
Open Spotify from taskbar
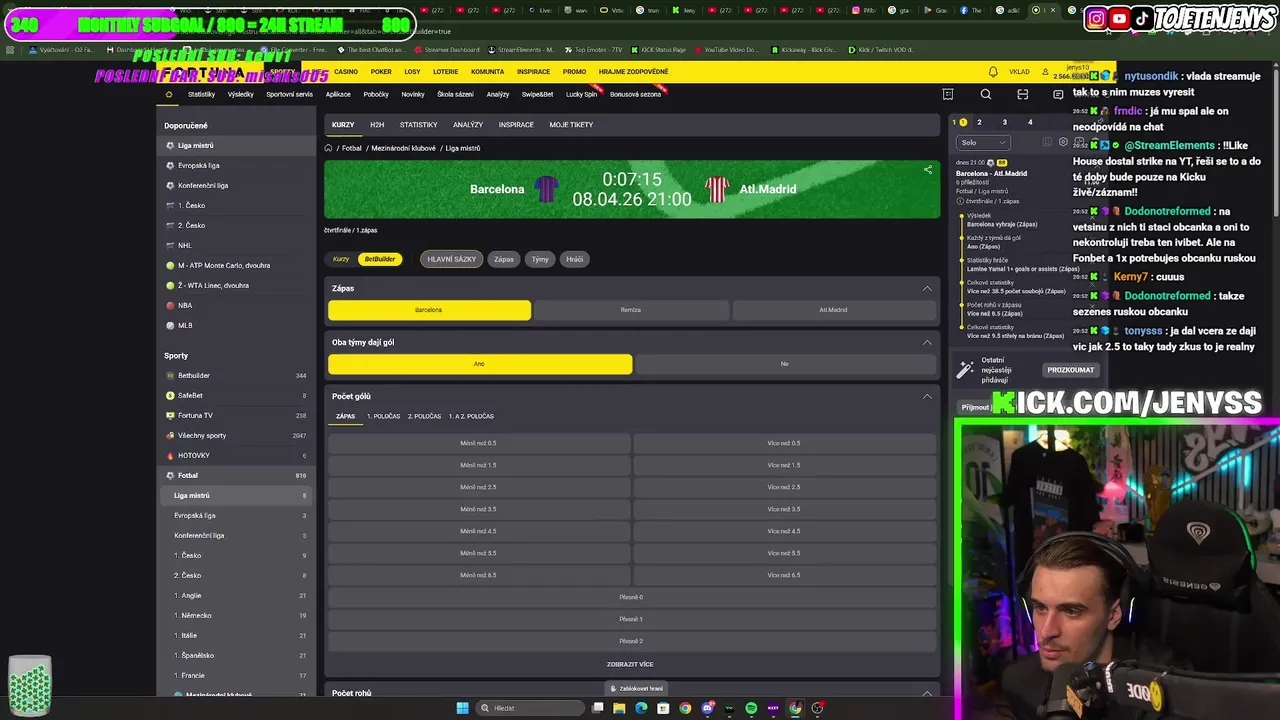point(751,708)
